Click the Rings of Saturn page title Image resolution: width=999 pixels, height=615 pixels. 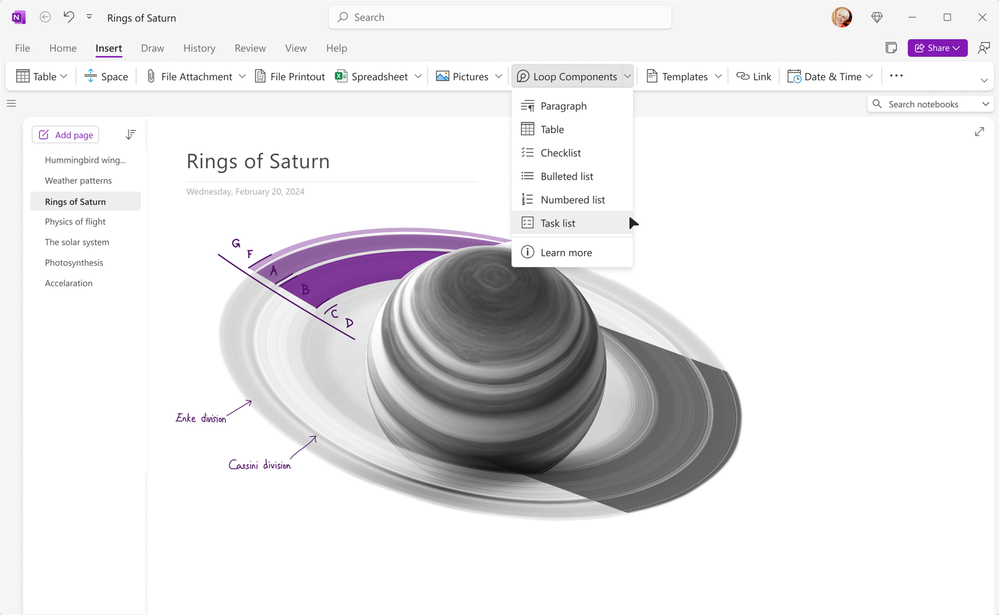(258, 161)
